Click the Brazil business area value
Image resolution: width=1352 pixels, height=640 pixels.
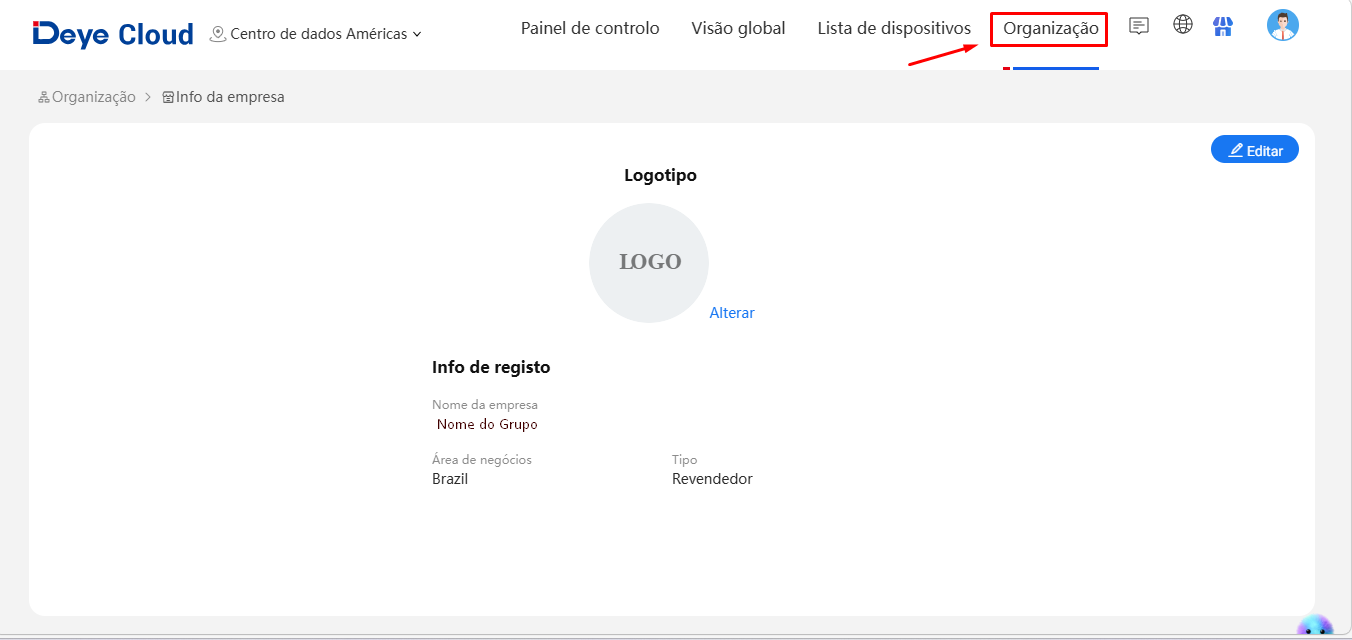tap(450, 479)
